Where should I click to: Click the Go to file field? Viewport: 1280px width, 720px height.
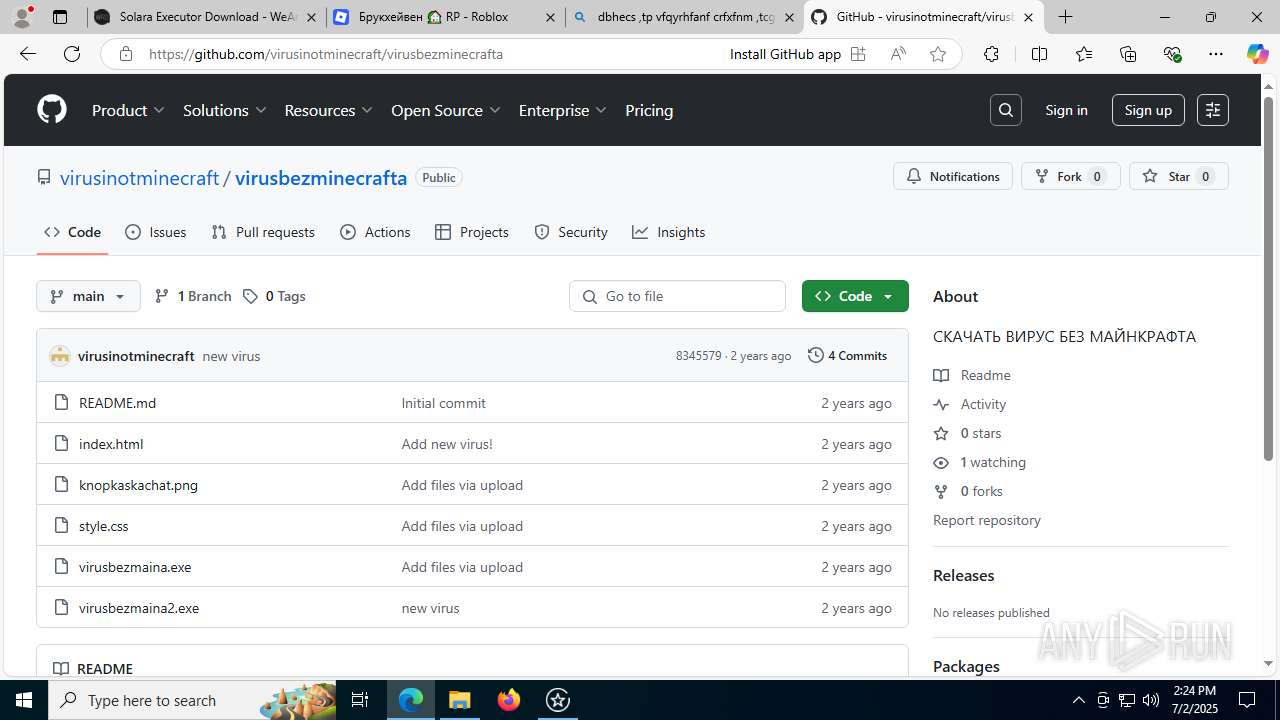click(678, 296)
